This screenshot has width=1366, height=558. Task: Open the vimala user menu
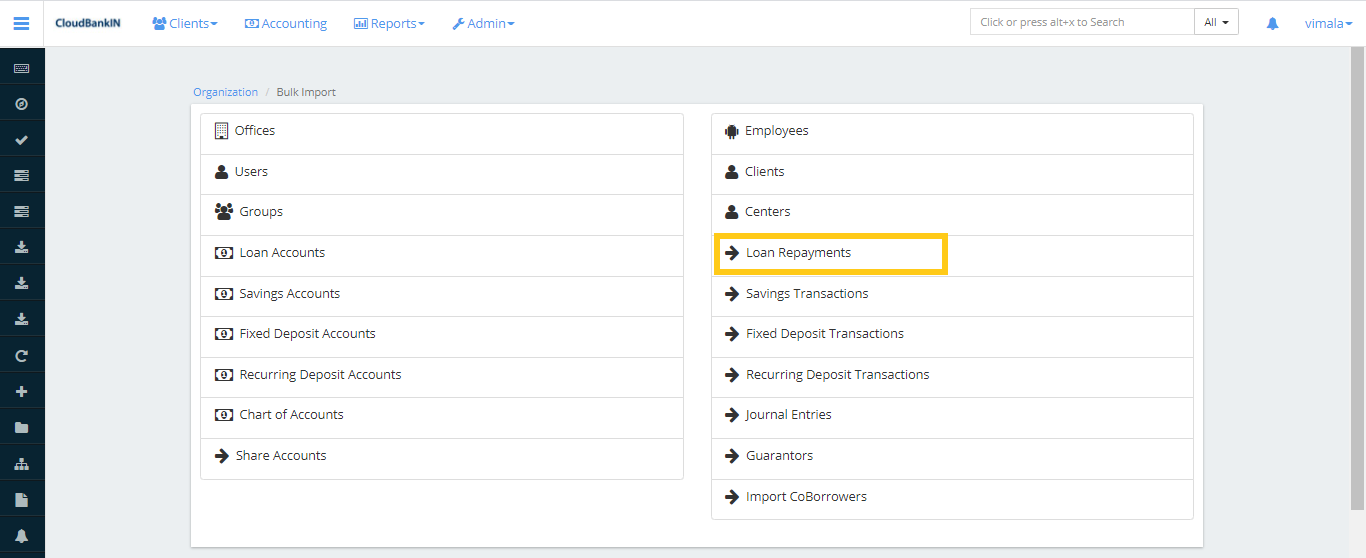[1328, 23]
